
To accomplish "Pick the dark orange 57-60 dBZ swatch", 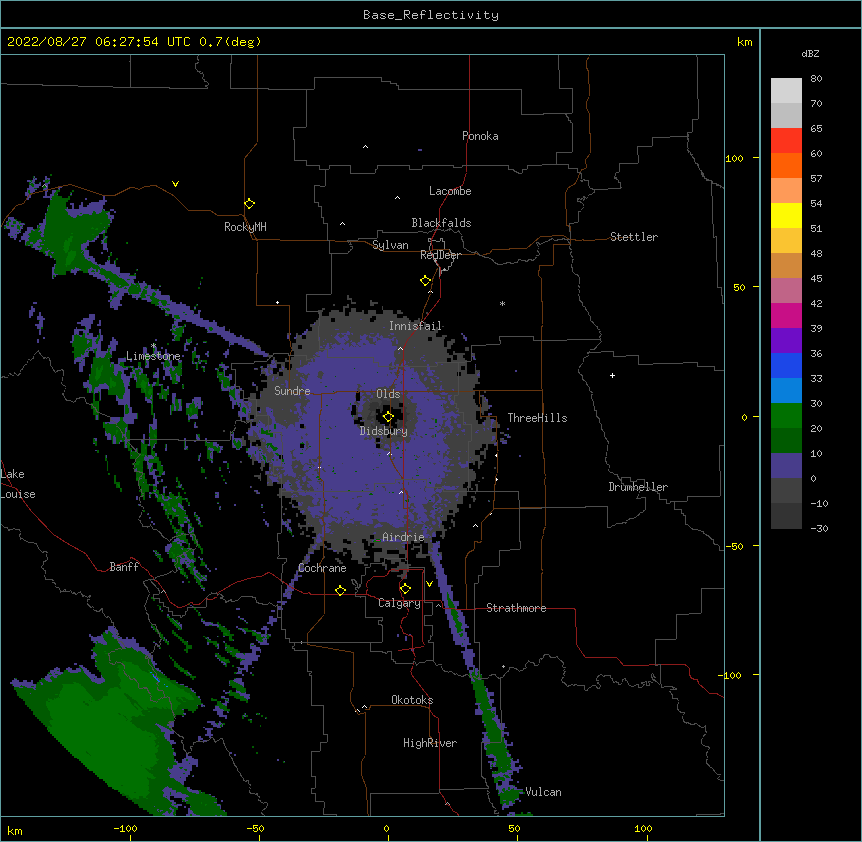I will pos(786,165).
